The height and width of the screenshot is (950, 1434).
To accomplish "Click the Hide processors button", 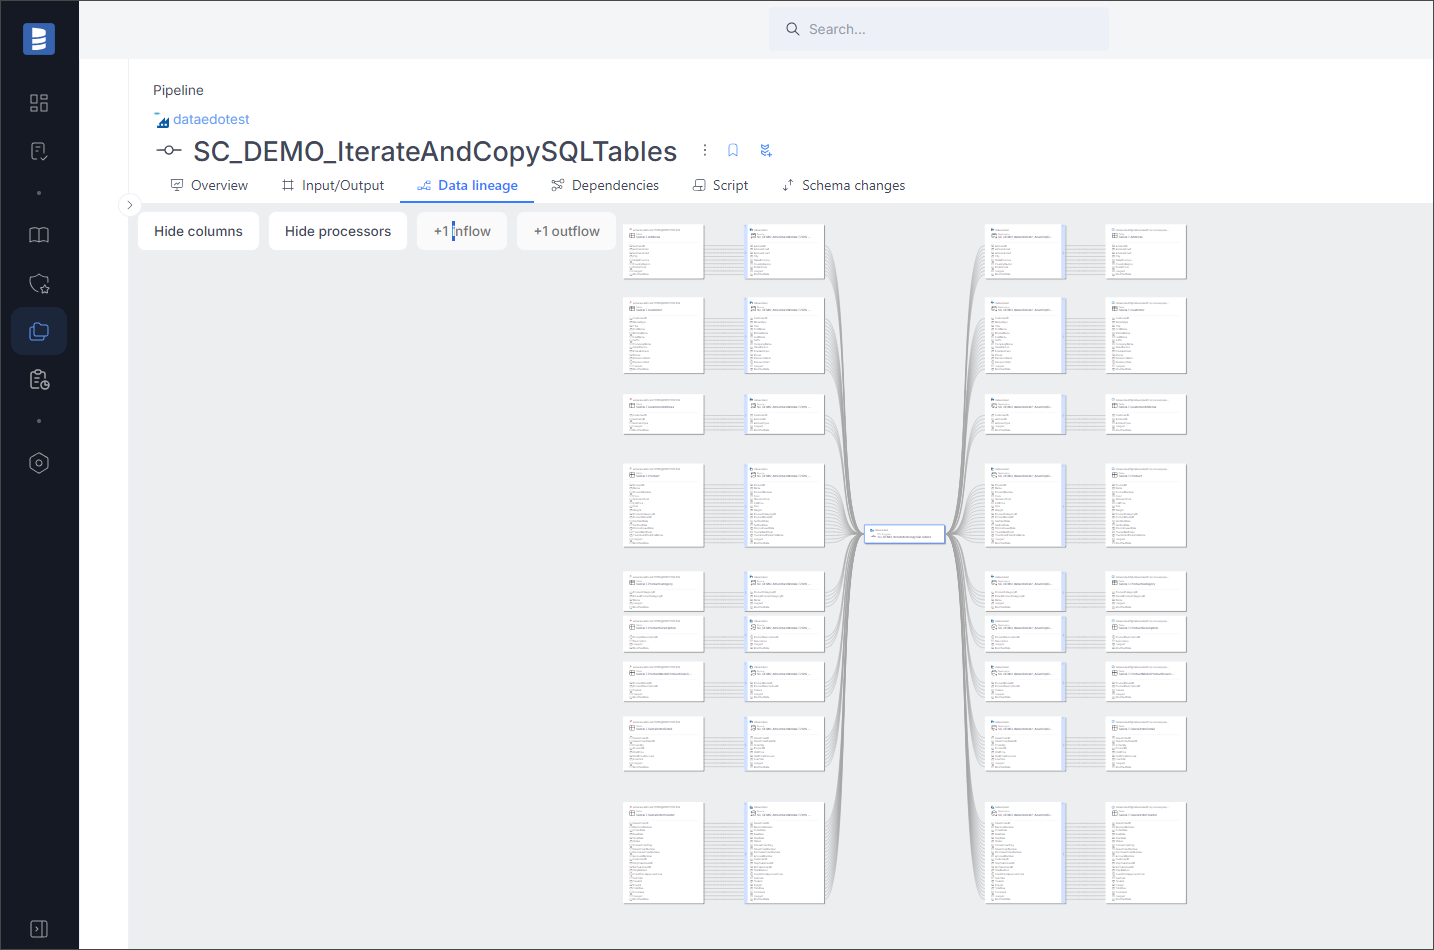I will tap(338, 231).
